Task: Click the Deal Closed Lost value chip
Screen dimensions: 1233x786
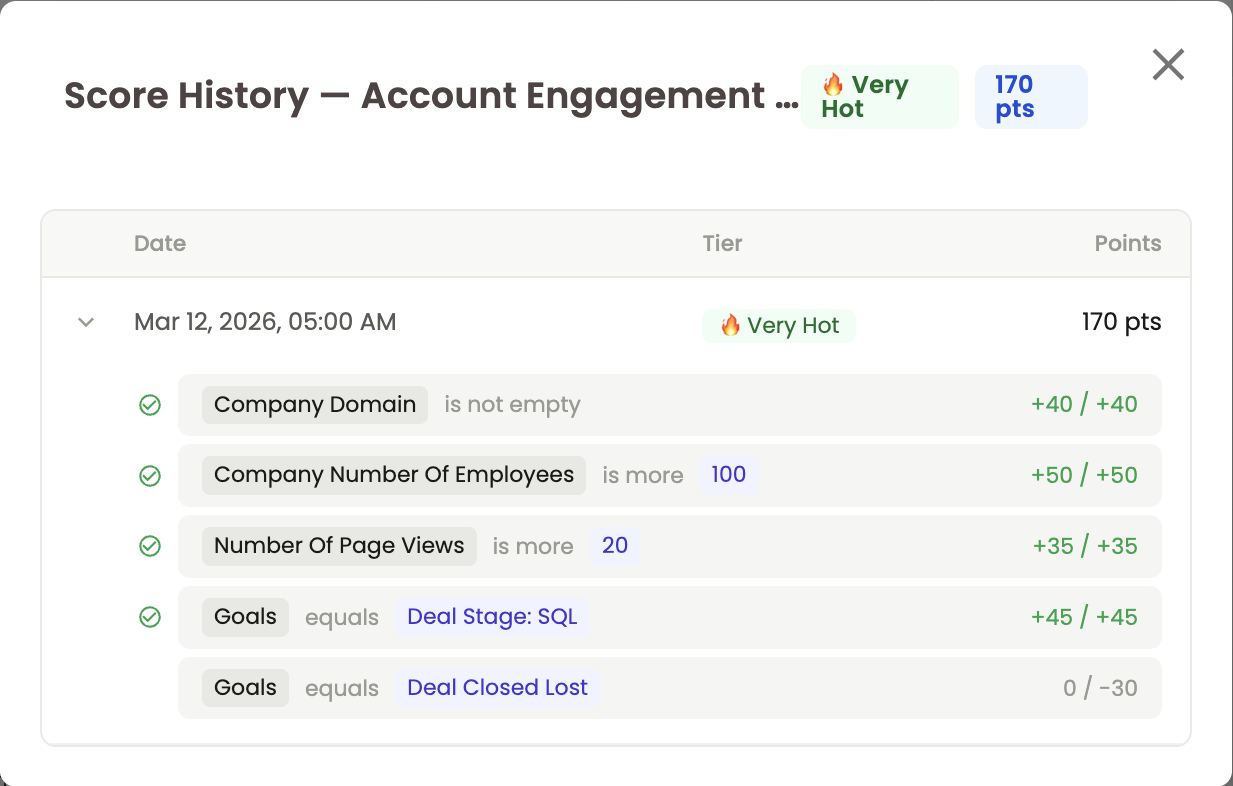Action: [497, 688]
